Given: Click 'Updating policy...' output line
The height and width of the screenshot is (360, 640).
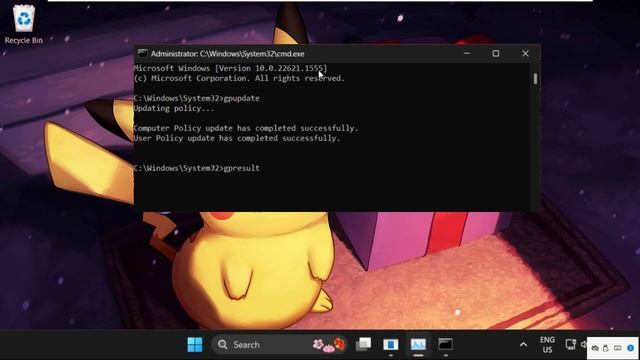Looking at the screenshot, I should coord(174,109).
